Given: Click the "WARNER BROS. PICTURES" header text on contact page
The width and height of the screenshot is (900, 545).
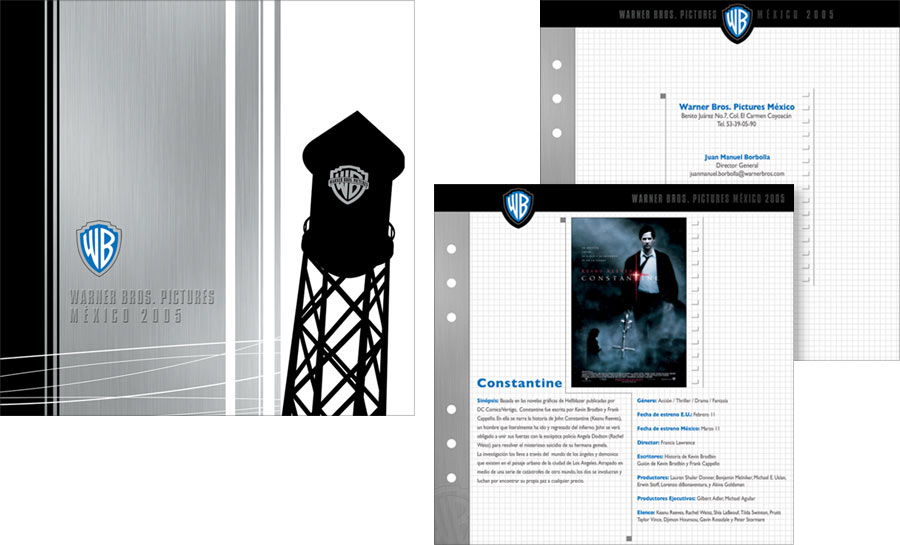Looking at the screenshot, I should pos(668,15).
